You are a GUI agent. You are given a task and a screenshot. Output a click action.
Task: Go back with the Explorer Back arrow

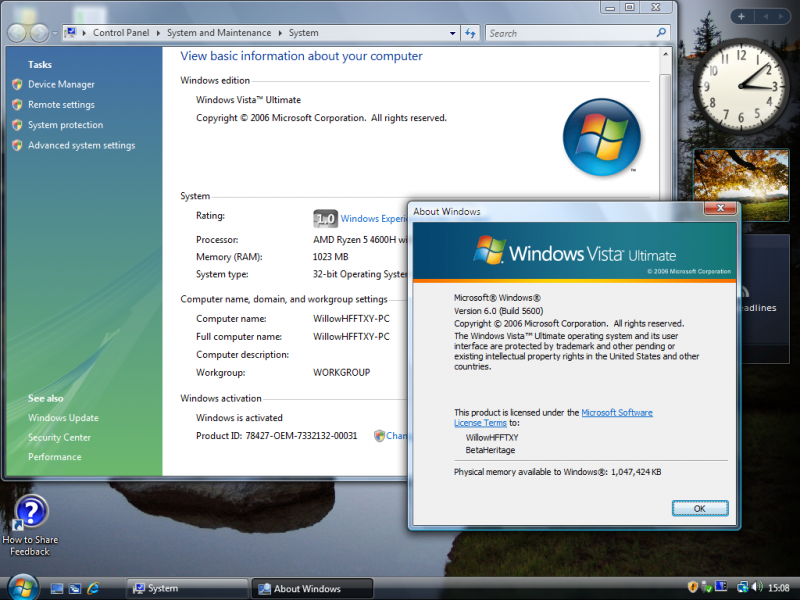click(x=17, y=33)
